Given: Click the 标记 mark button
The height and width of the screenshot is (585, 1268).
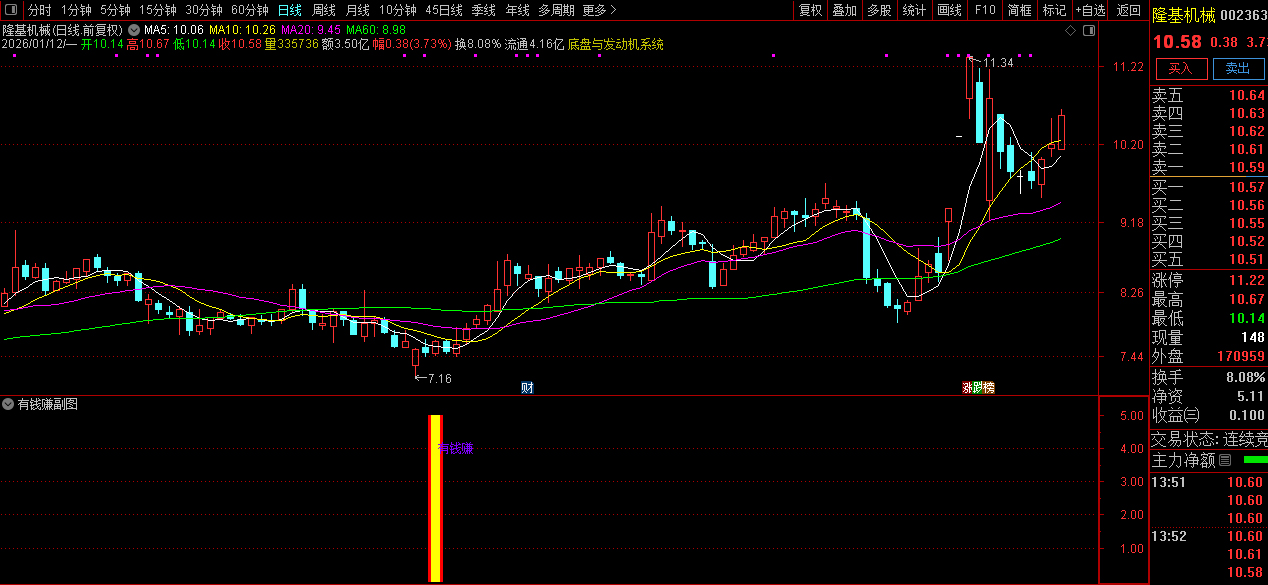Looking at the screenshot, I should [x=1054, y=10].
